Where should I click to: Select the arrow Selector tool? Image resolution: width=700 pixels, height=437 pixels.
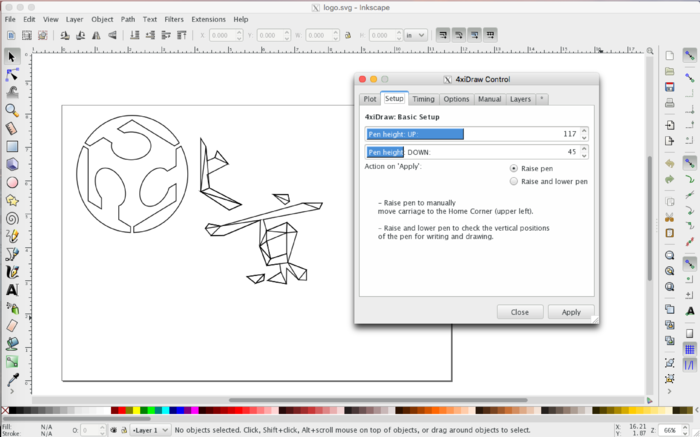pyautogui.click(x=12, y=57)
